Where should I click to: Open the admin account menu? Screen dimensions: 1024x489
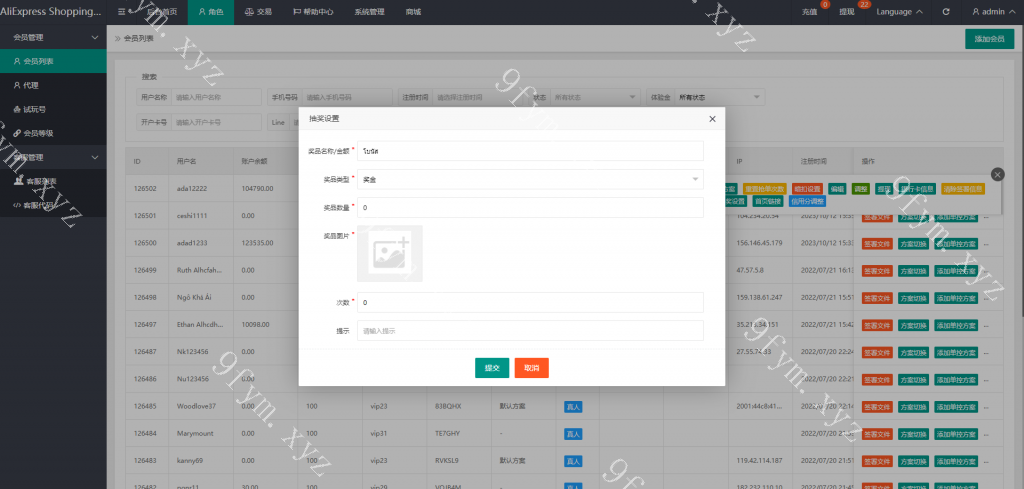coord(994,12)
